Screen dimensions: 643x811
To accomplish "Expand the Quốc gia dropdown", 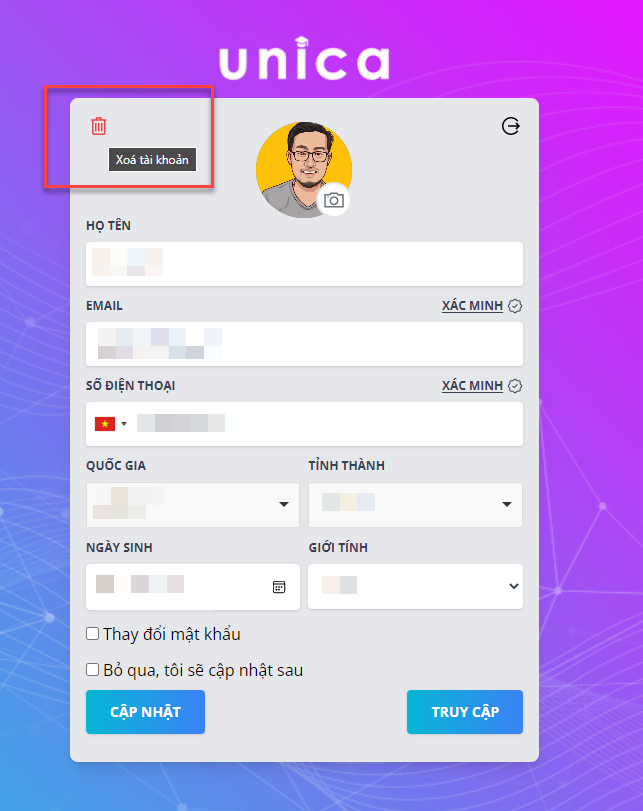I will pyautogui.click(x=193, y=505).
